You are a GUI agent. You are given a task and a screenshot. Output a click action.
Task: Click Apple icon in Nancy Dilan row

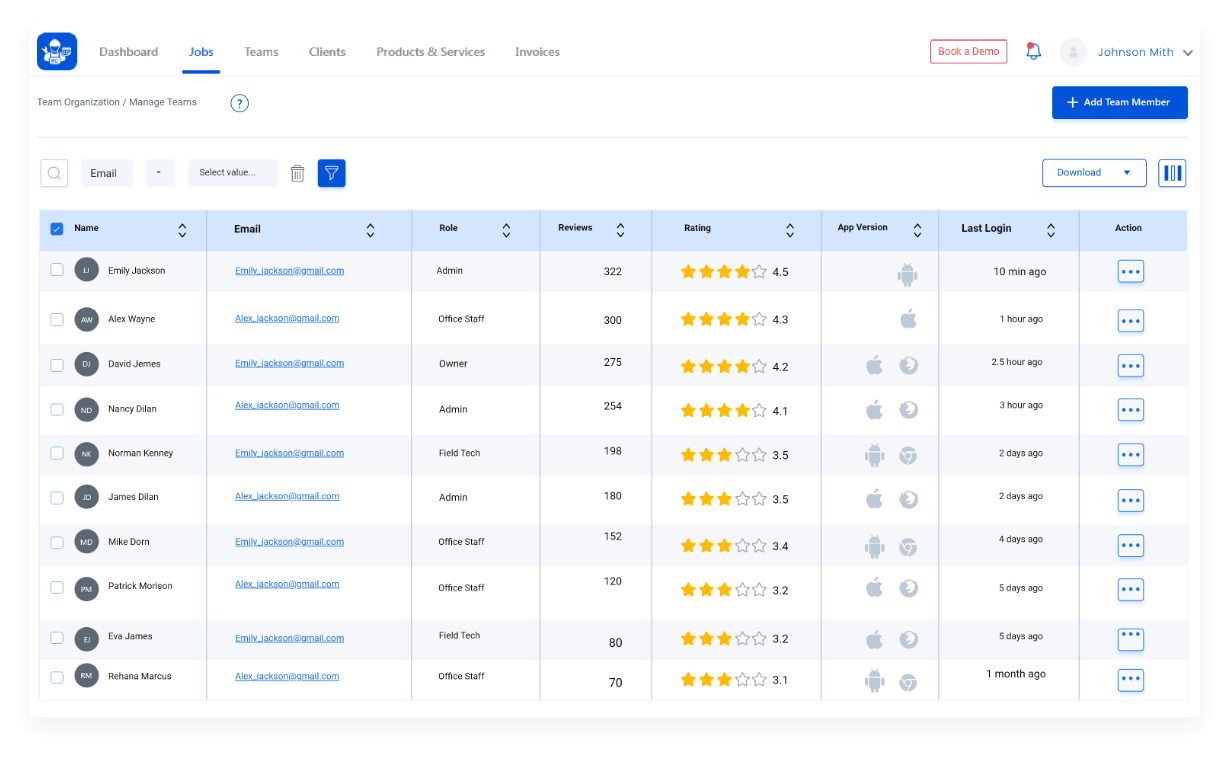(x=875, y=409)
